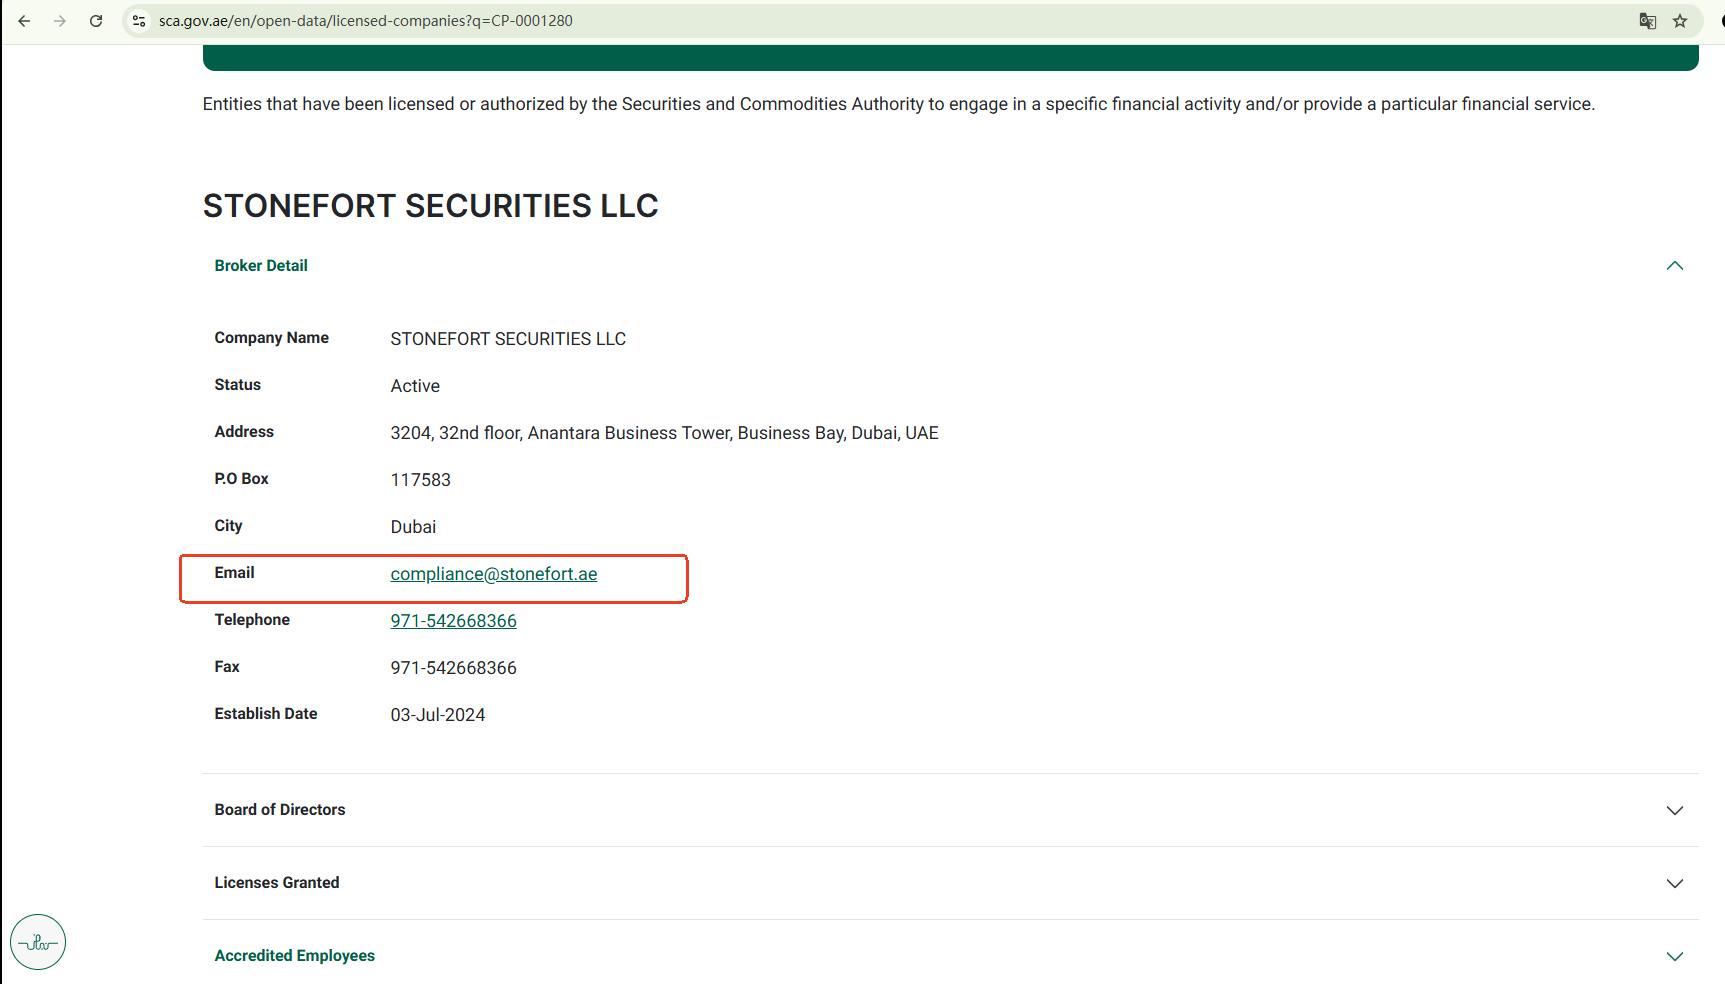Open the Accredited Employees section title
Image resolution: width=1725 pixels, height=984 pixels.
click(x=295, y=956)
